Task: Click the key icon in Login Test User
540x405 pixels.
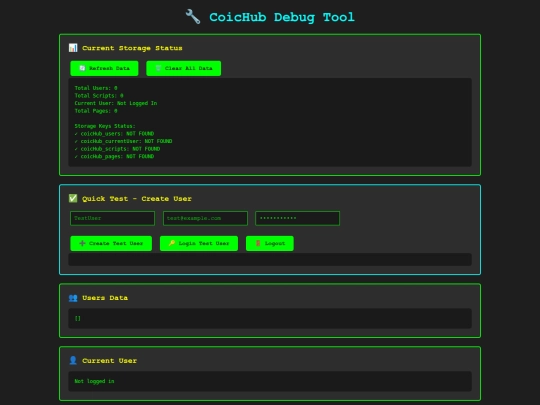Action: [172, 243]
